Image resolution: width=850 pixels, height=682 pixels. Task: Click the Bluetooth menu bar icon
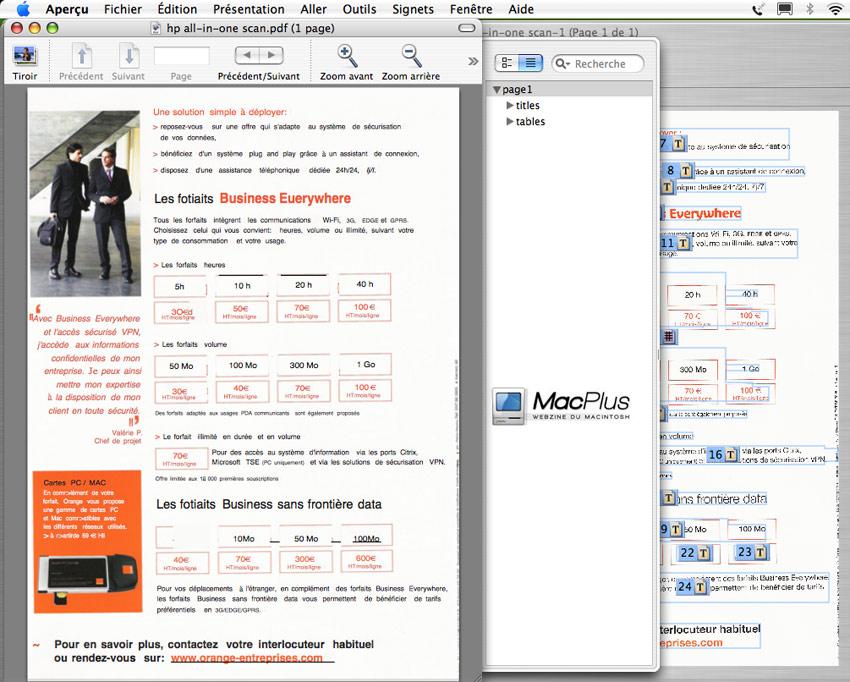[x=810, y=9]
